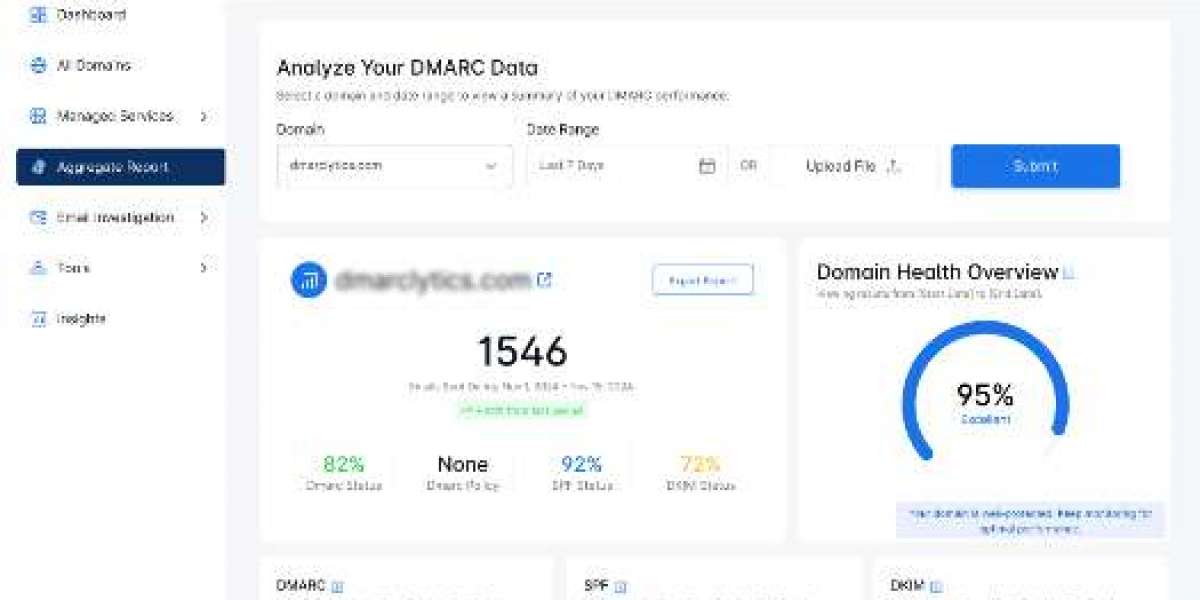Open the Domain dropdown showing dmarclytics.com
Viewport: 1200px width, 600px height.
pos(395,166)
